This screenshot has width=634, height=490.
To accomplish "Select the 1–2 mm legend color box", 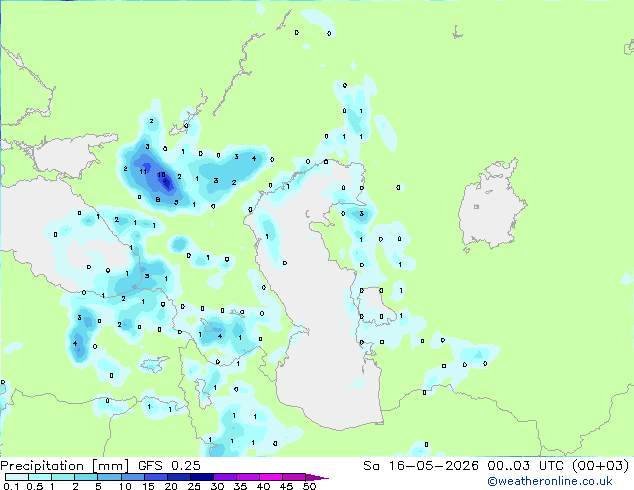I will 63,477.
